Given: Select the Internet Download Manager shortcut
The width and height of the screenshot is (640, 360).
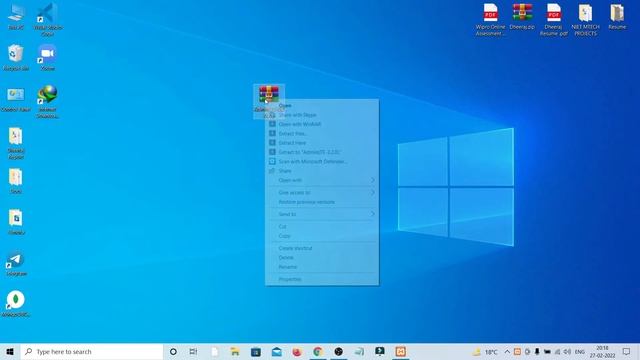Looking at the screenshot, I should [48, 102].
